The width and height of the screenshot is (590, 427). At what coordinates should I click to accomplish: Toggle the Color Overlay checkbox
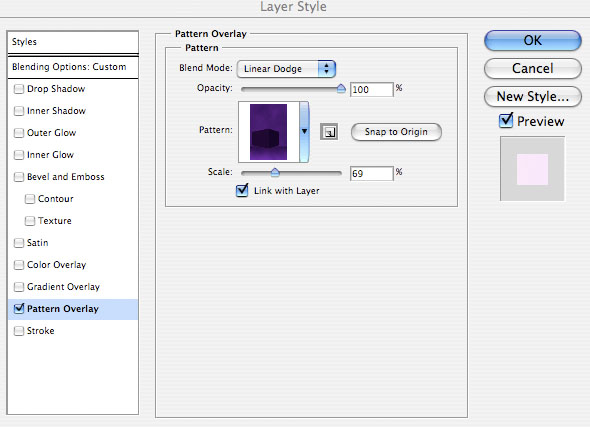(x=18, y=265)
